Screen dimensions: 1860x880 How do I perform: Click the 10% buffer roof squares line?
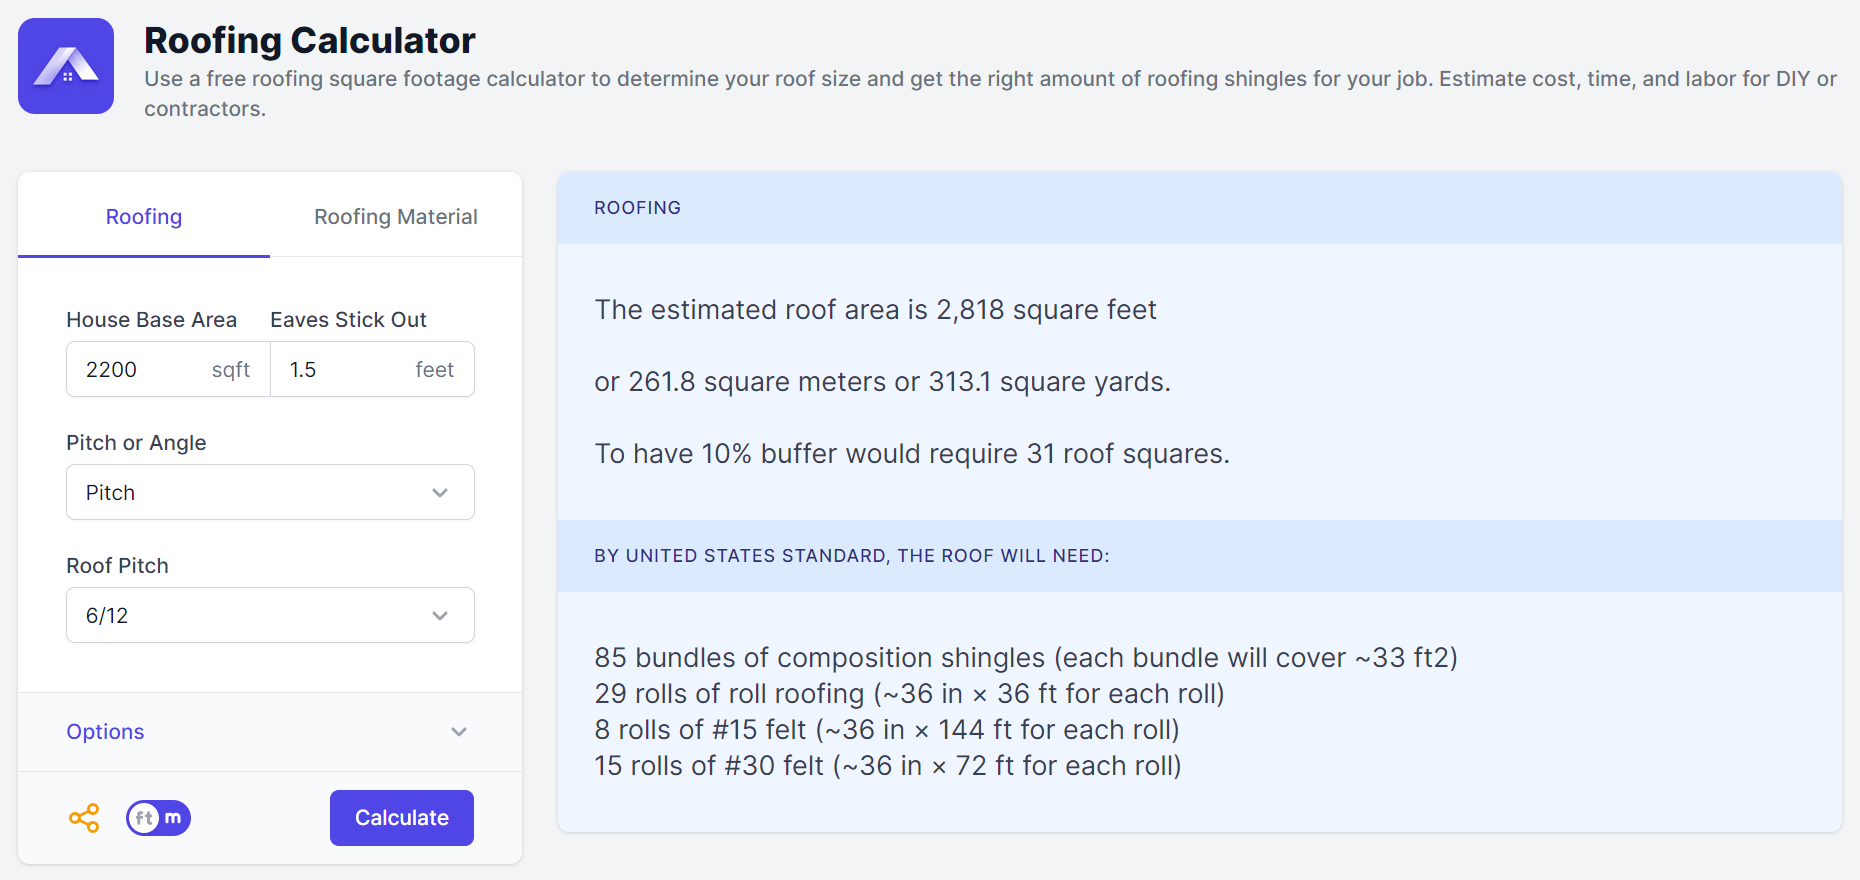(x=911, y=454)
